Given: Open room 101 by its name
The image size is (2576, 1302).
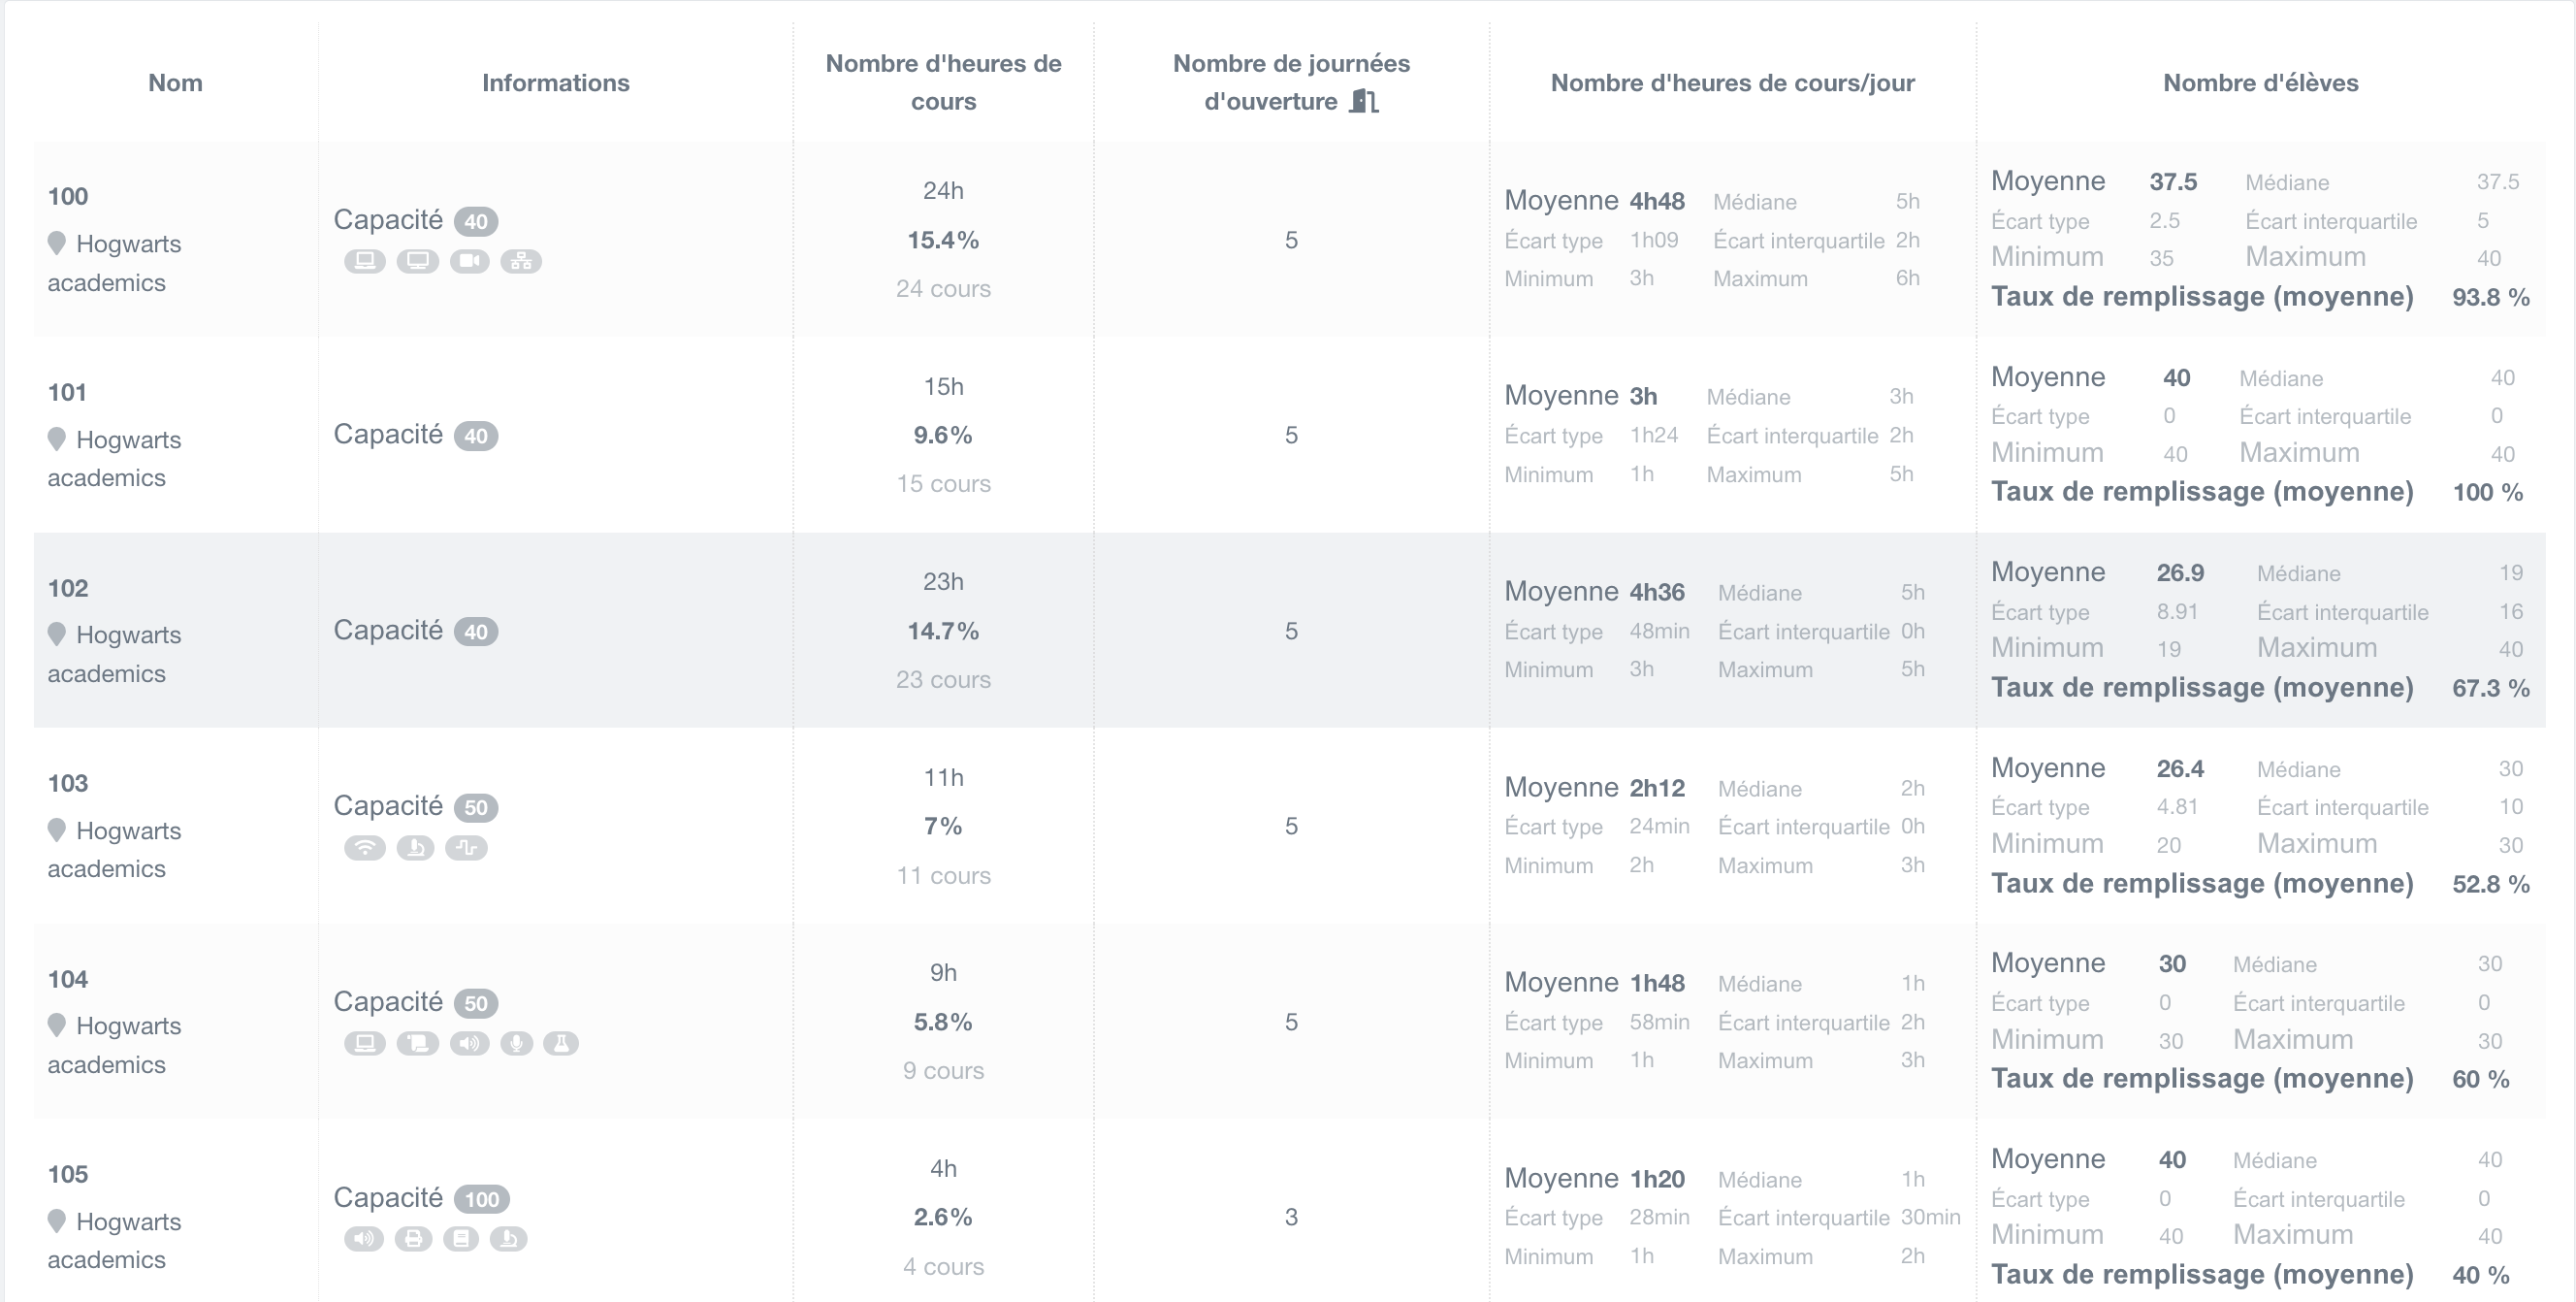Looking at the screenshot, I should tap(67, 392).
